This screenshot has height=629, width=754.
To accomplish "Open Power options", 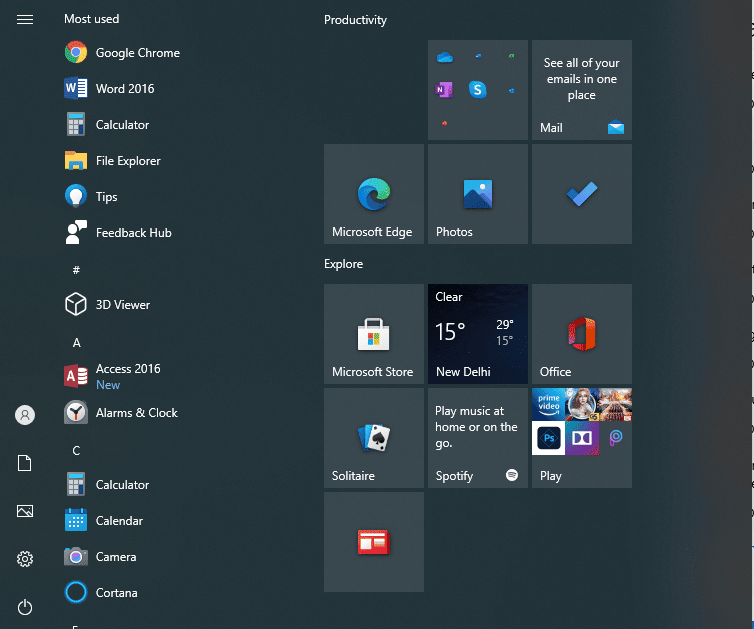I will 25,607.
